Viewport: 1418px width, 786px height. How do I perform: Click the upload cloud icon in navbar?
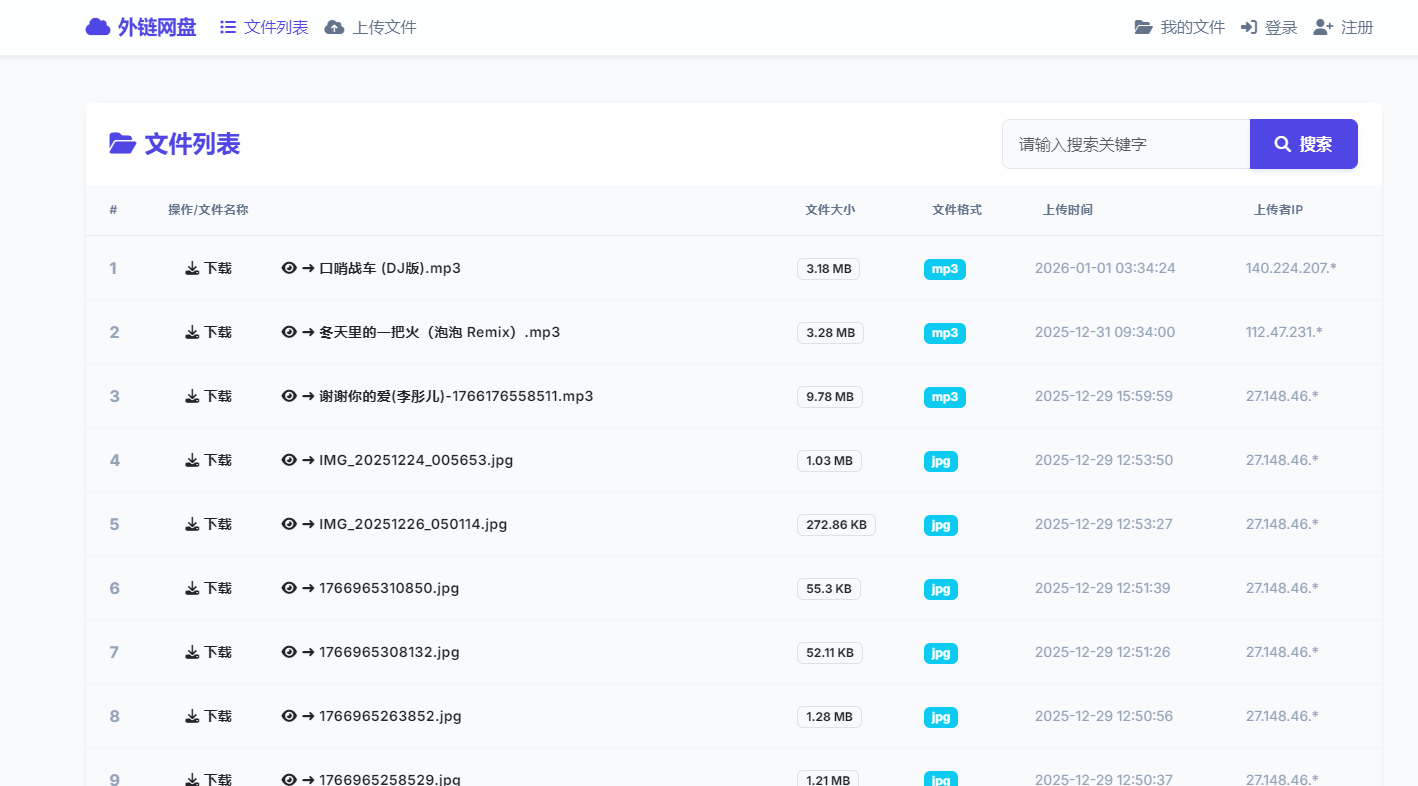[335, 27]
